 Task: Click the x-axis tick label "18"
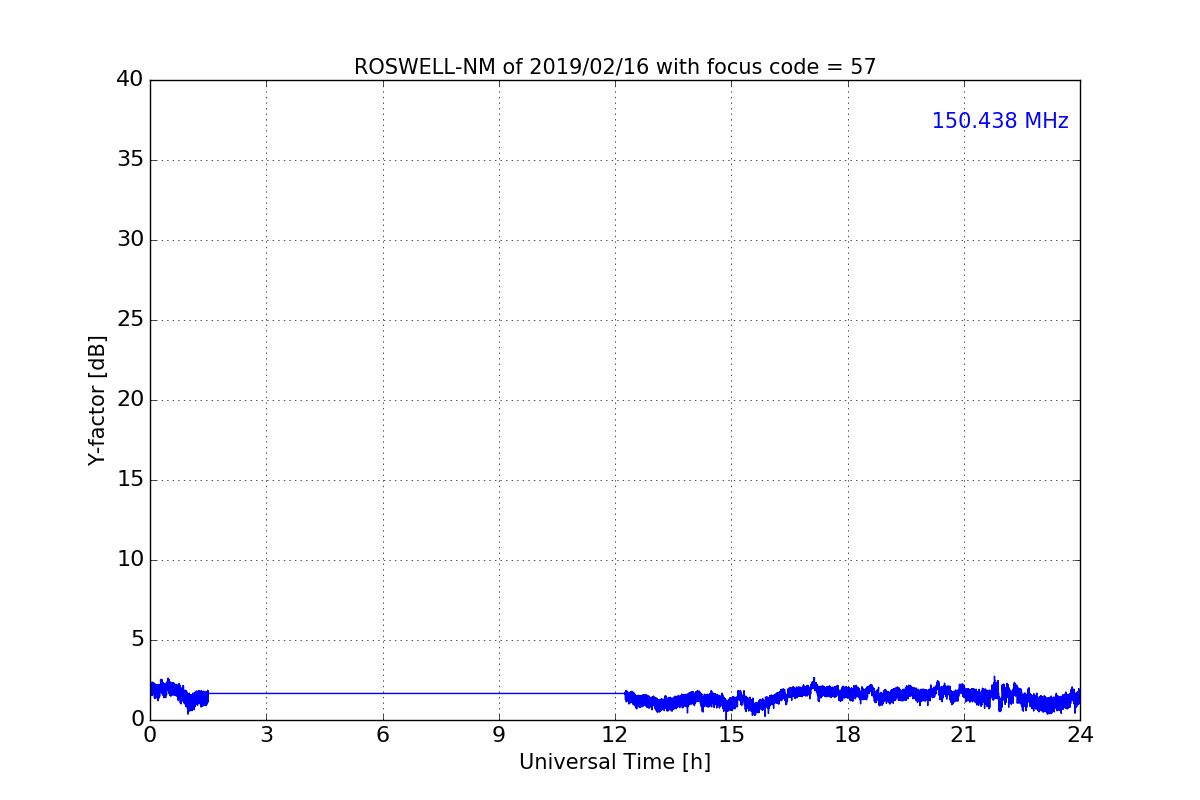(848, 735)
